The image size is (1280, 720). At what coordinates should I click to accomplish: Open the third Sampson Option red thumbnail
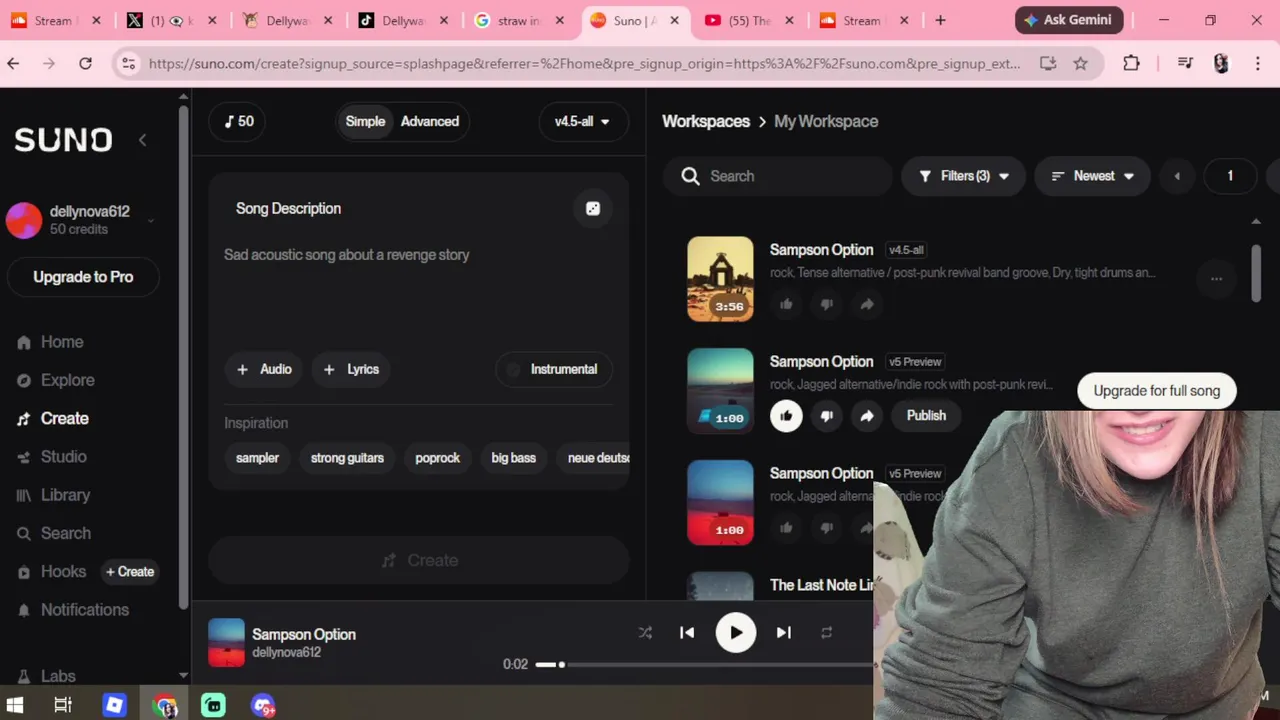point(720,502)
